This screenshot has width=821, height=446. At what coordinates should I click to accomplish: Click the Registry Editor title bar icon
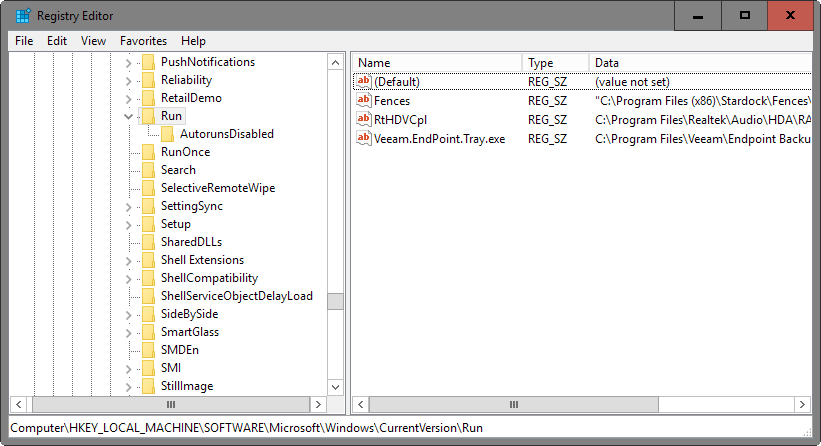(x=23, y=16)
